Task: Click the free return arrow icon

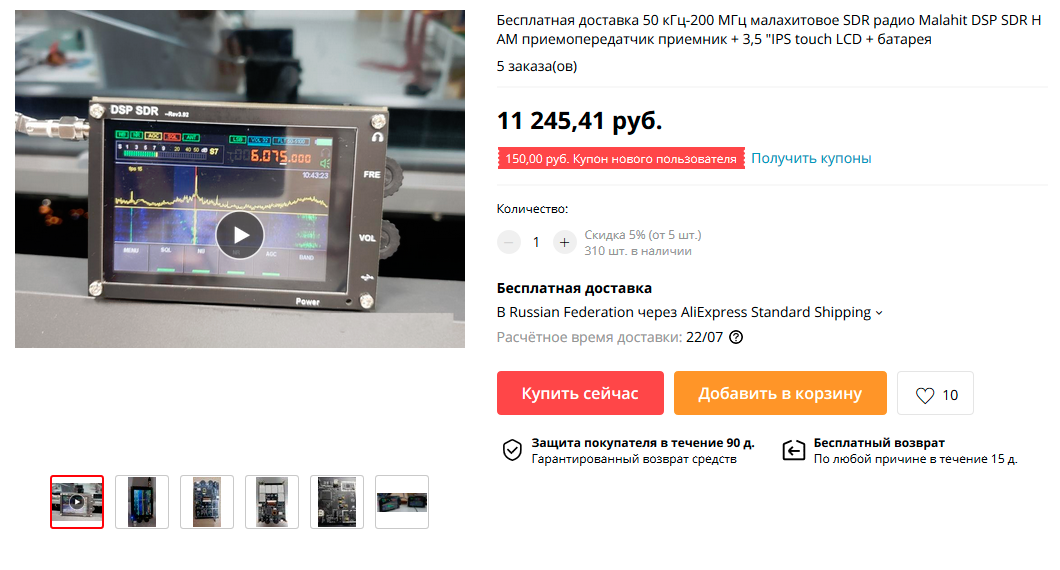Action: [794, 450]
